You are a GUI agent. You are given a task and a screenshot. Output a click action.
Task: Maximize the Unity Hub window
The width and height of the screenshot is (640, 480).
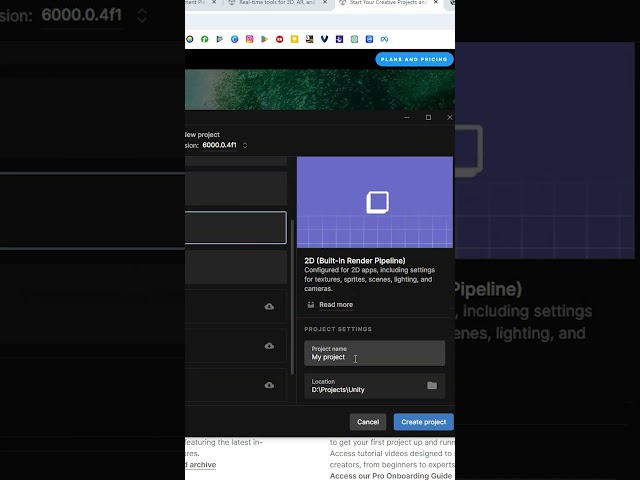(428, 118)
